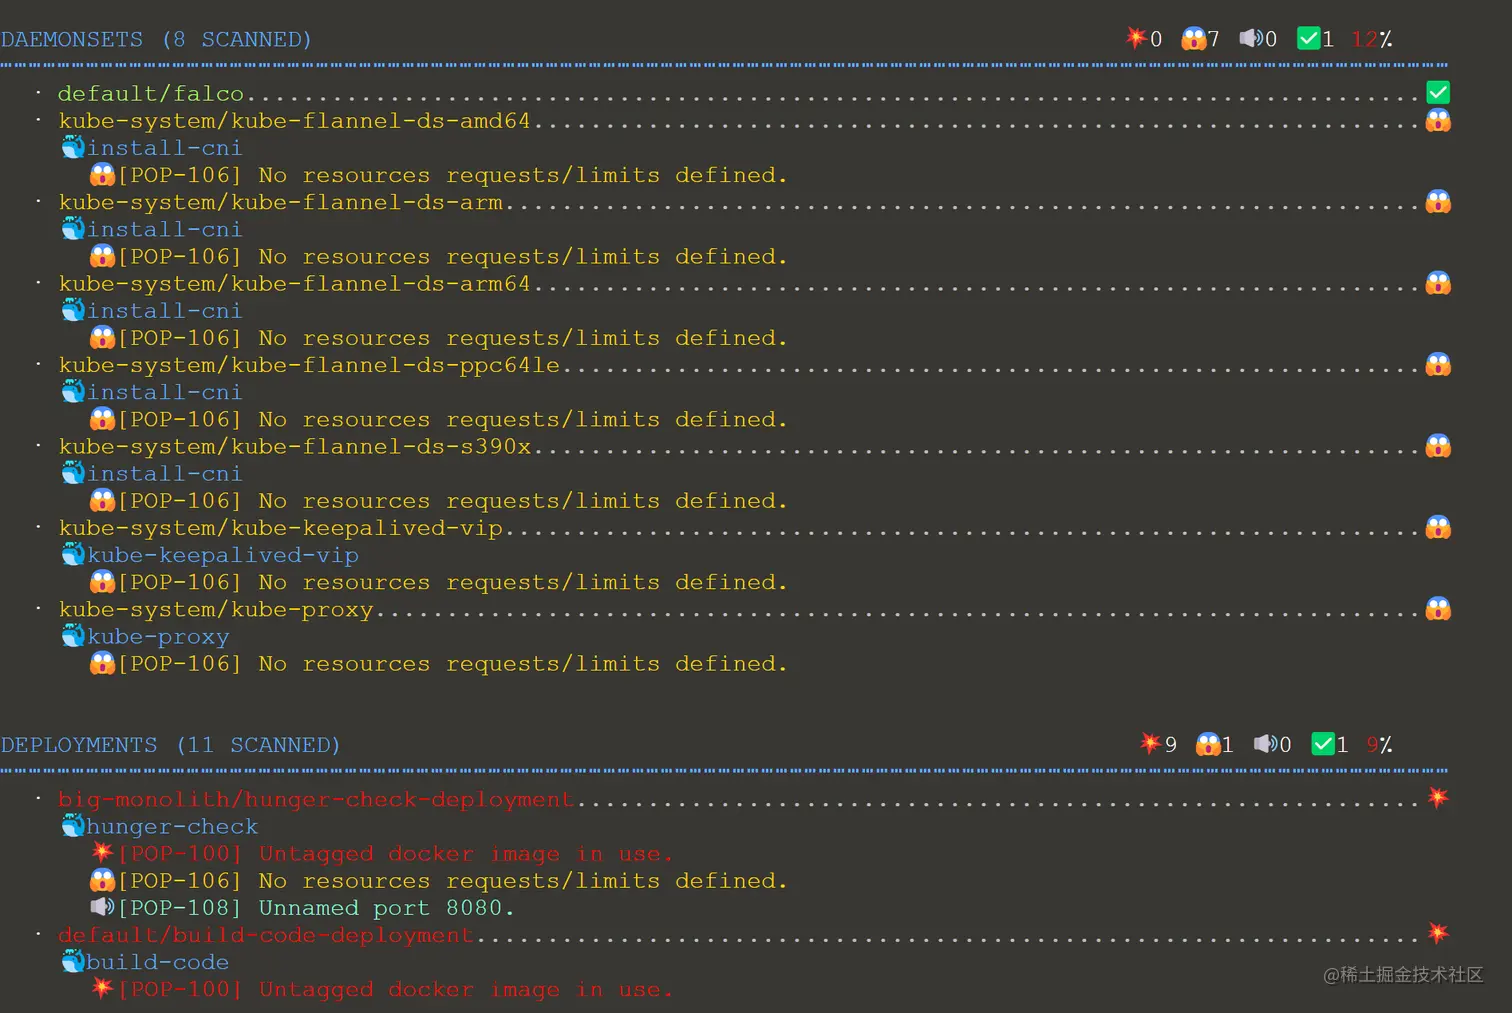Select the kube-system/kube-flannel-ds-ppc64le entry
The image size is (1512, 1013).
click(309, 365)
